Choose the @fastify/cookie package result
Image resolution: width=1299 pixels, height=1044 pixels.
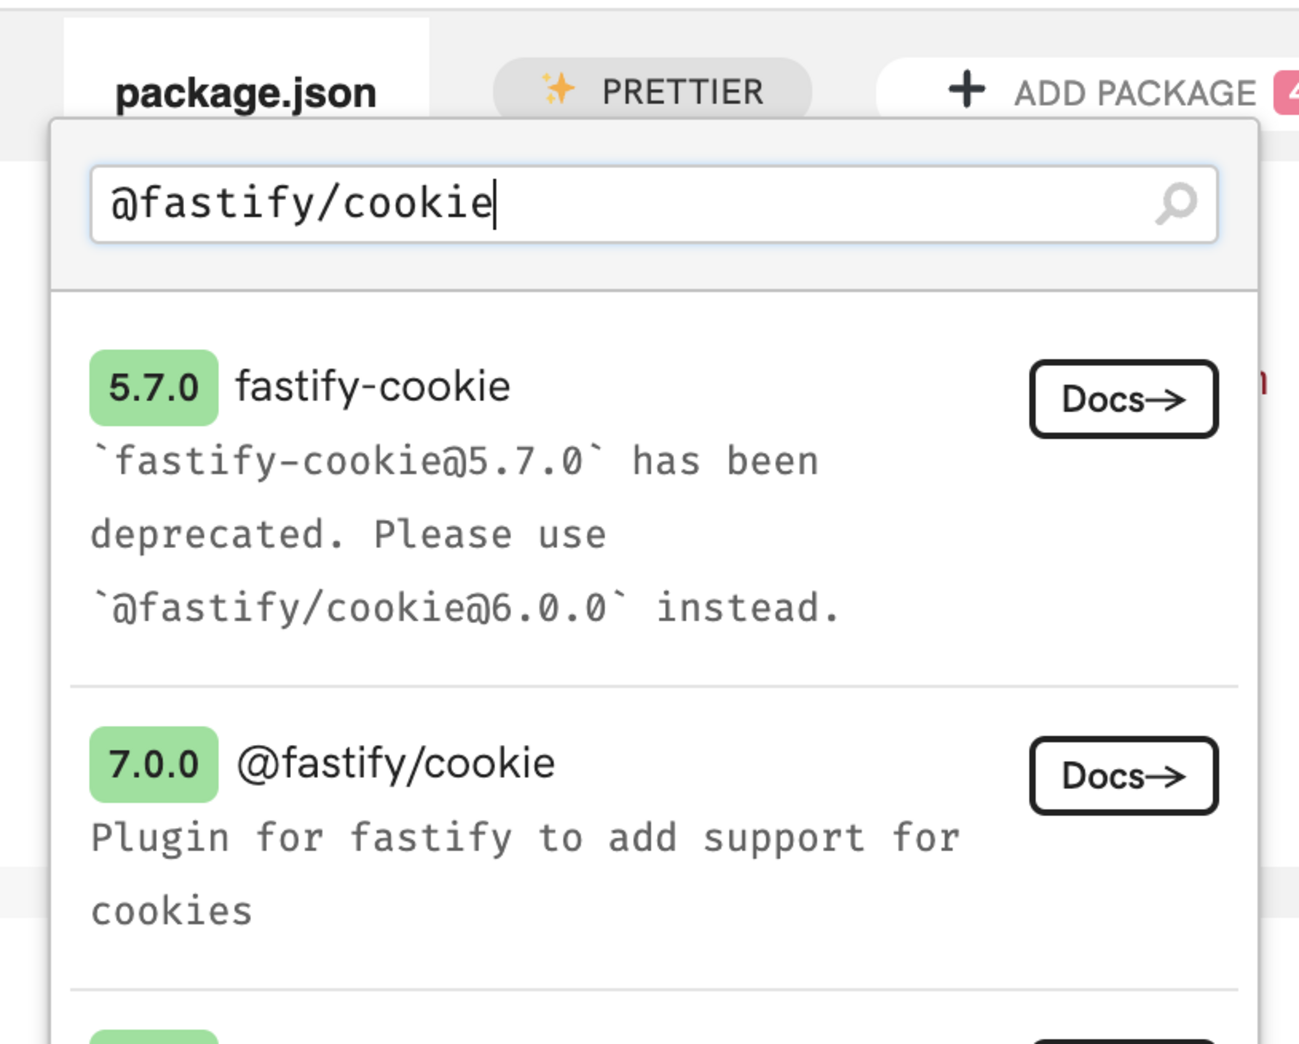396,764
